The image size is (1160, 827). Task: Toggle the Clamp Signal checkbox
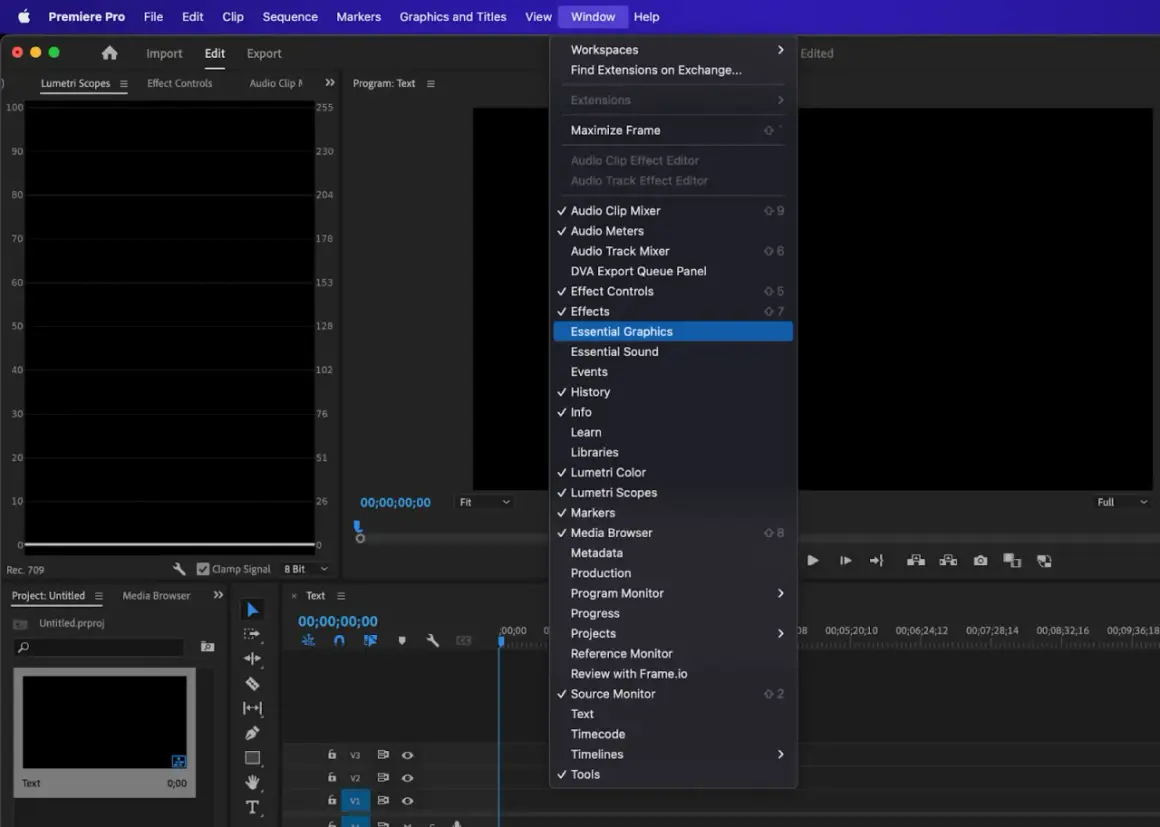(x=203, y=569)
